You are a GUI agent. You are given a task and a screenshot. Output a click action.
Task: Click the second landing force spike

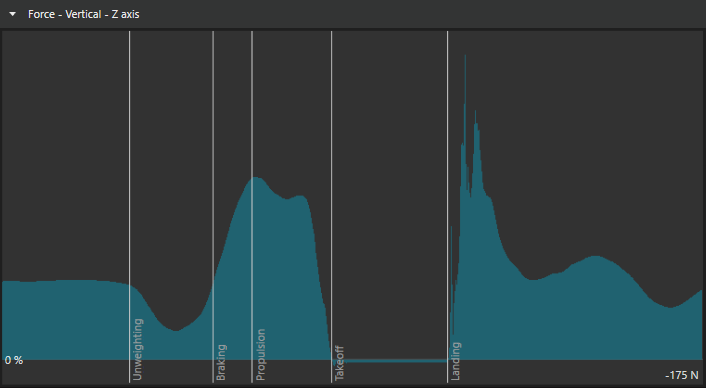pos(475,113)
